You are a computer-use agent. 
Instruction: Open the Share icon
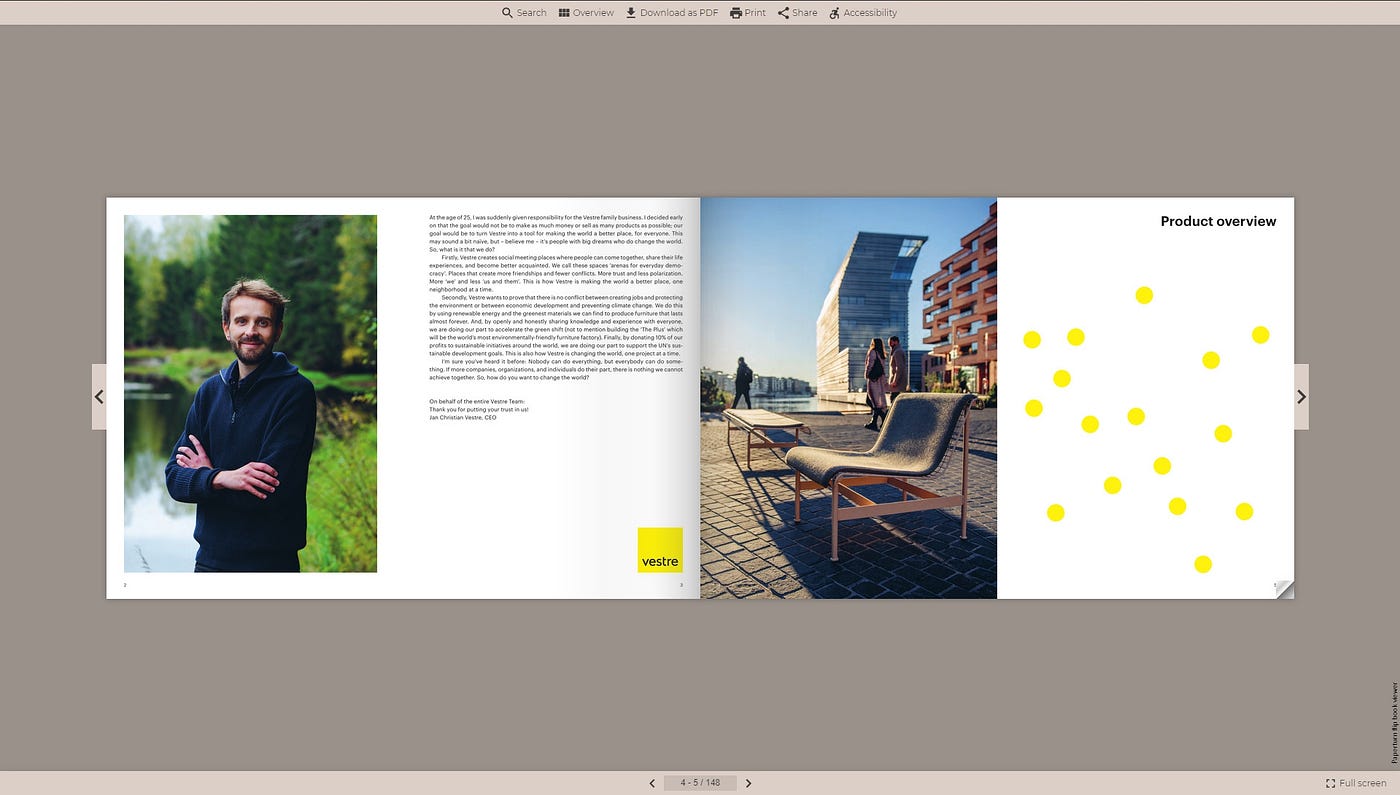(x=784, y=13)
